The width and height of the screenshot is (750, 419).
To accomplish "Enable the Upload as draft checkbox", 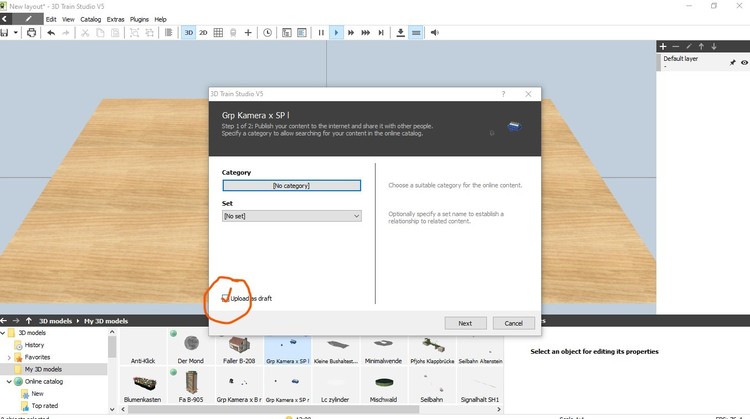I will click(225, 298).
